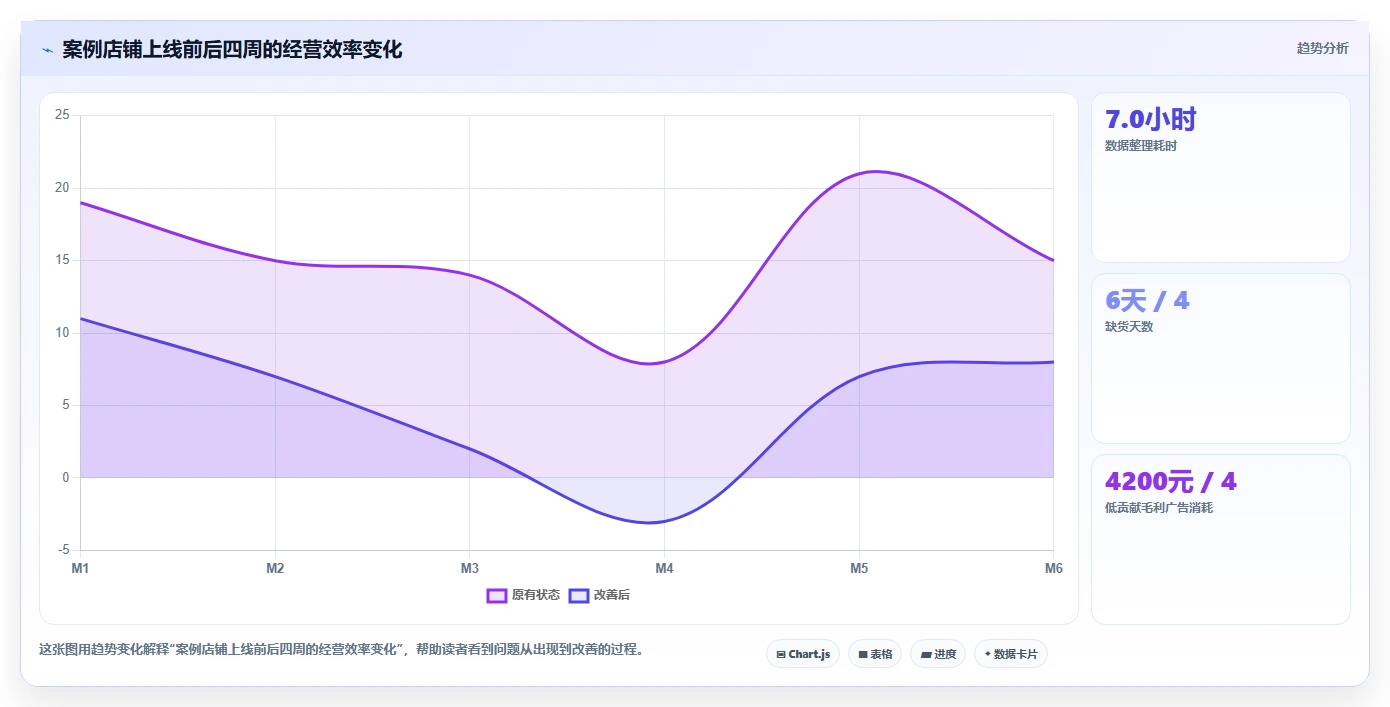Select the 表格 tag chip
Viewport: 1390px width, 707px height.
click(875, 654)
